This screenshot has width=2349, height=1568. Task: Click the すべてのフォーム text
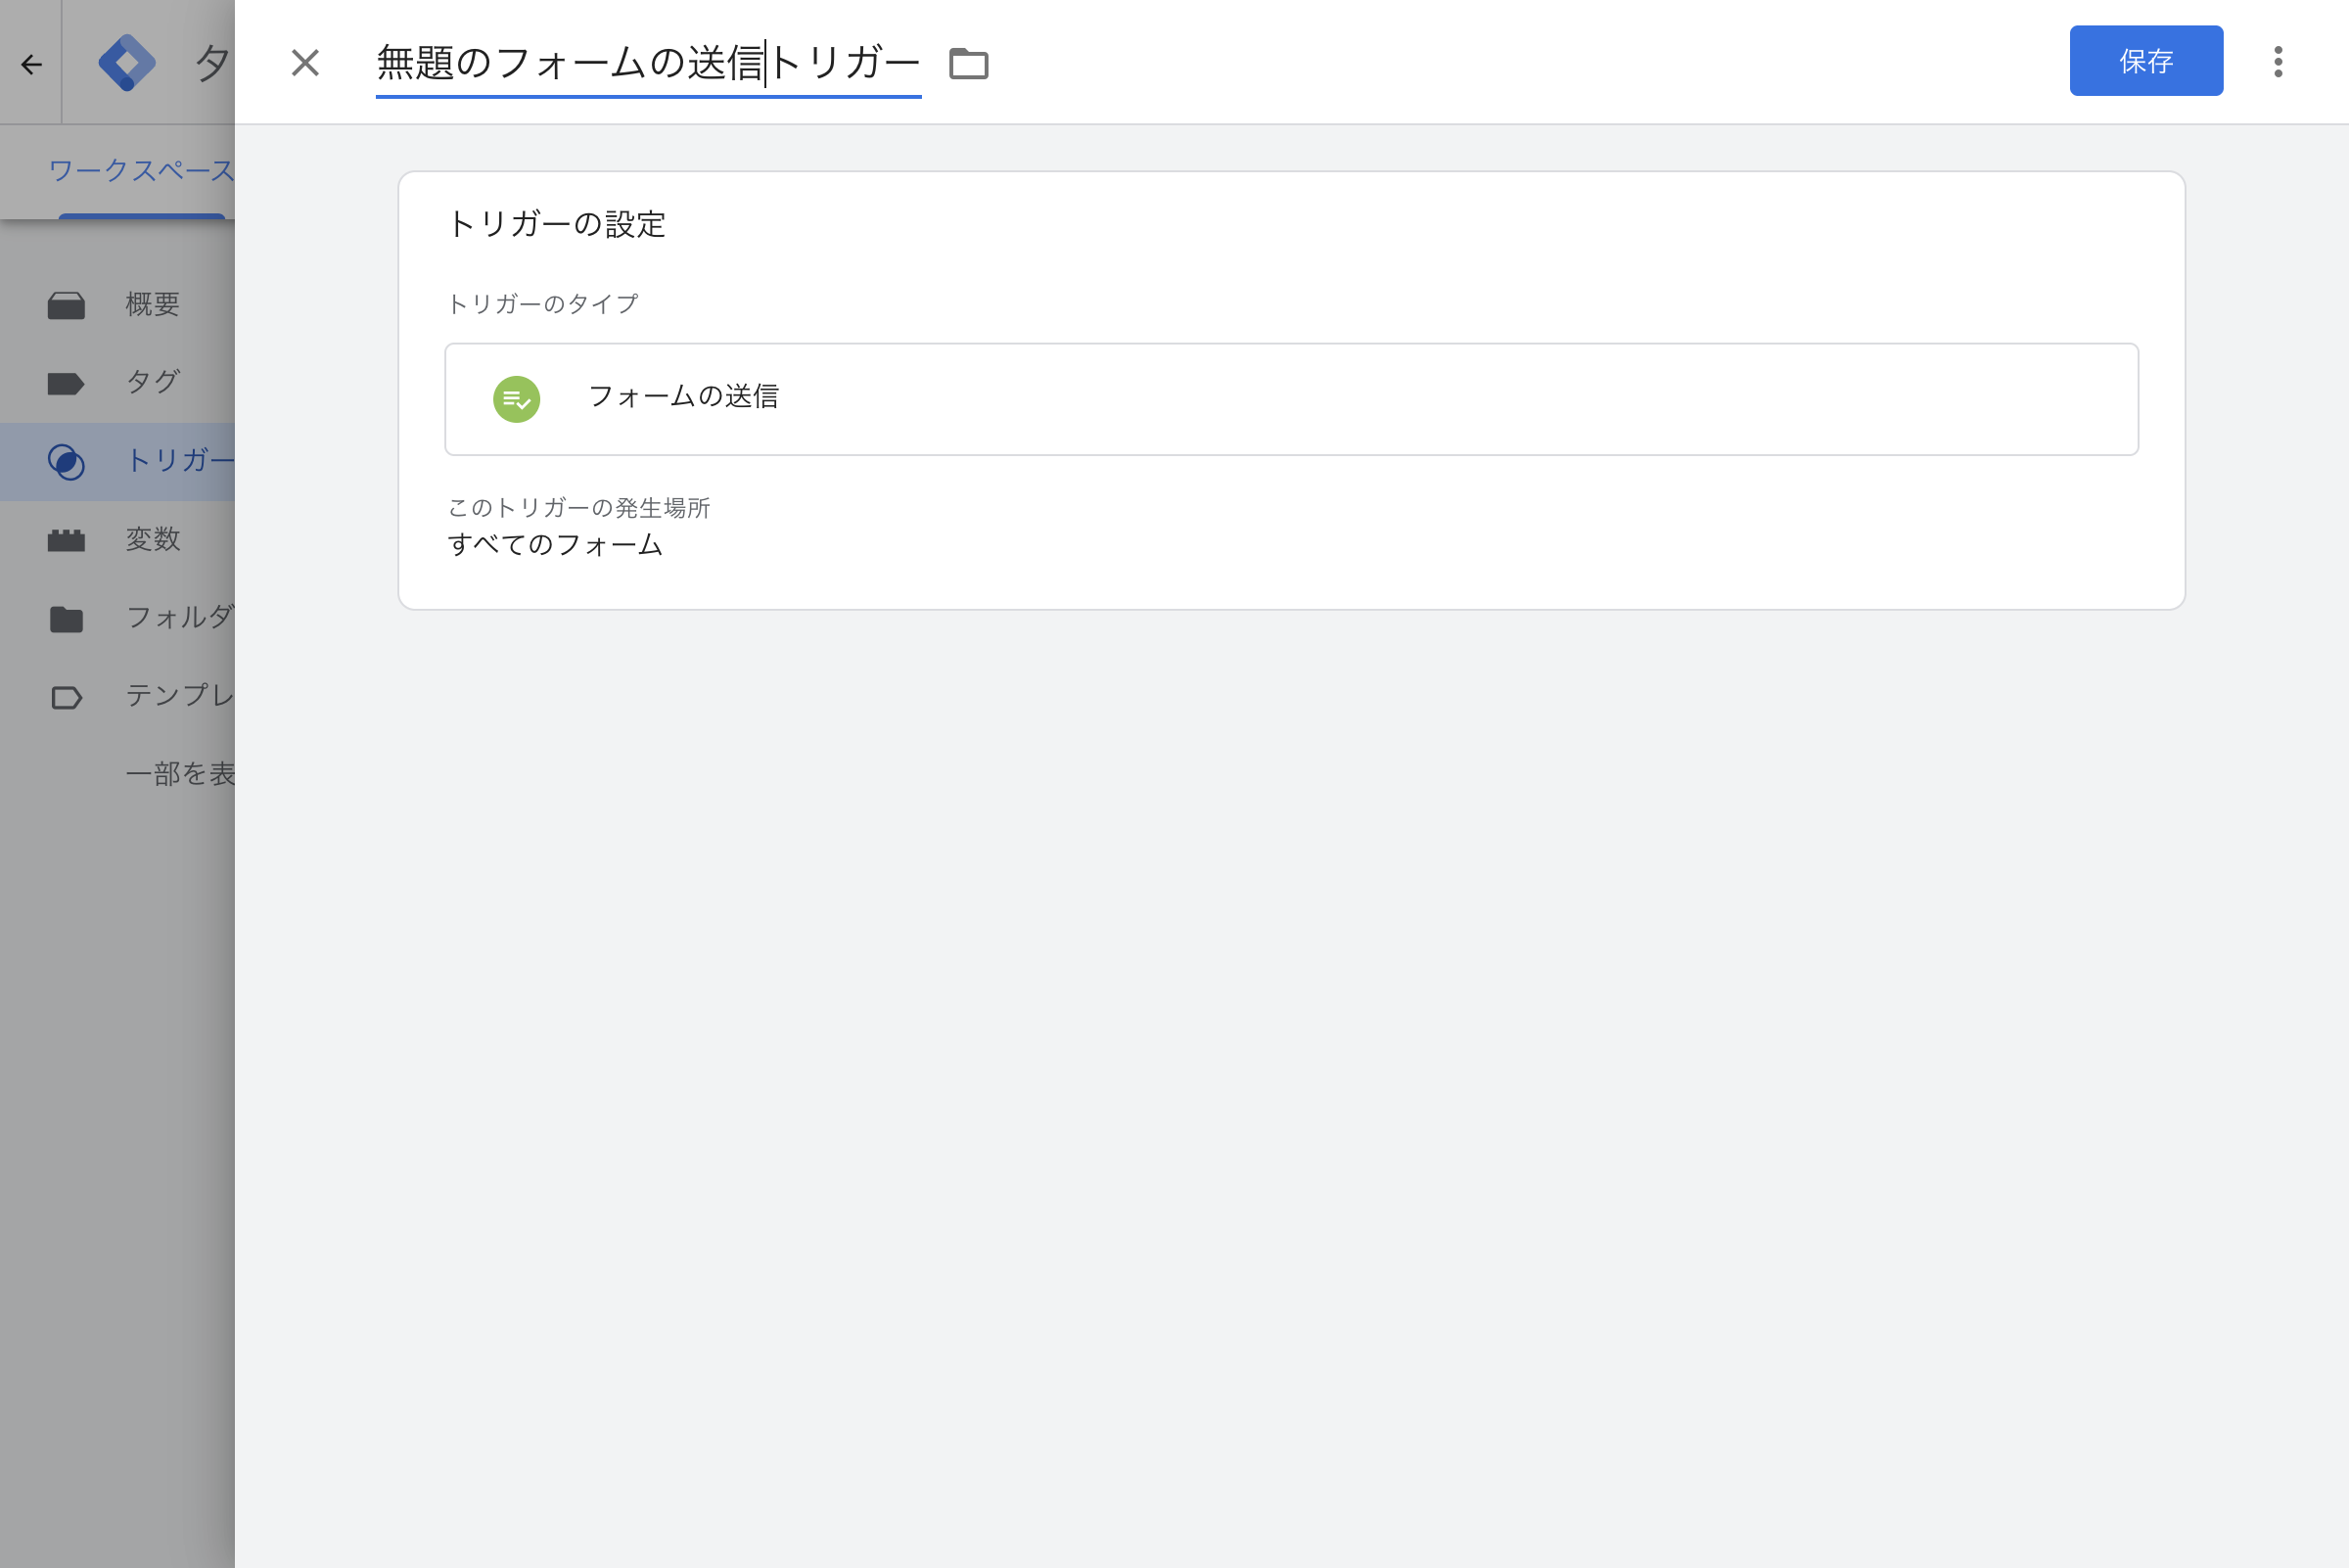555,545
